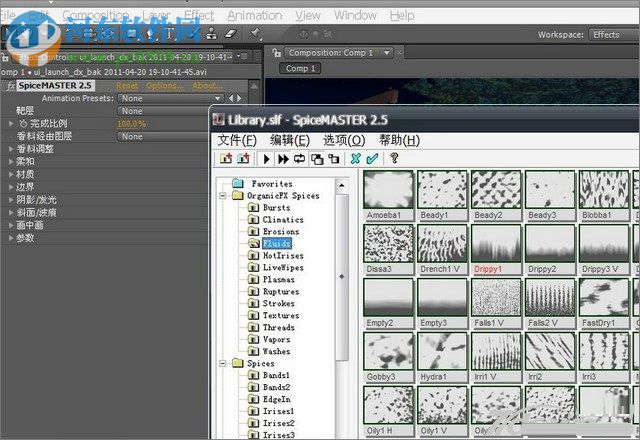Expand the 边界 group

[11, 187]
